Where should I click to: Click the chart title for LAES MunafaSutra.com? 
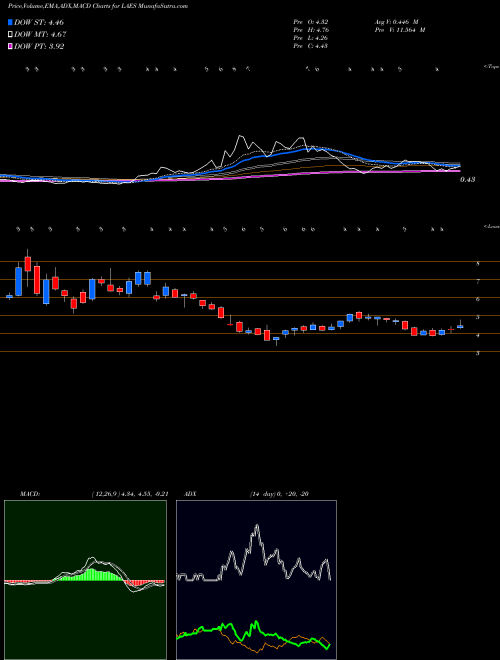click(98, 6)
